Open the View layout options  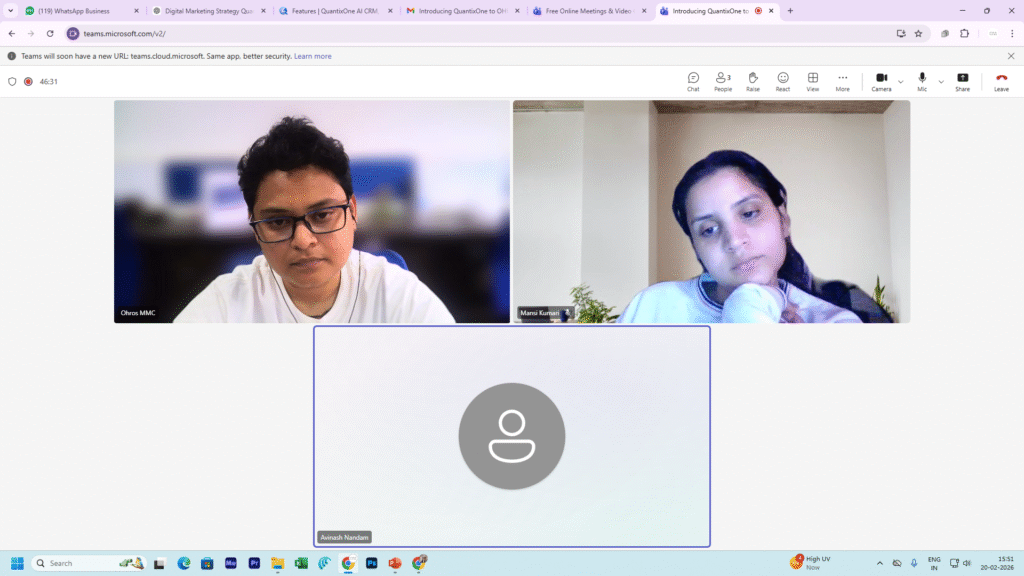coord(813,80)
